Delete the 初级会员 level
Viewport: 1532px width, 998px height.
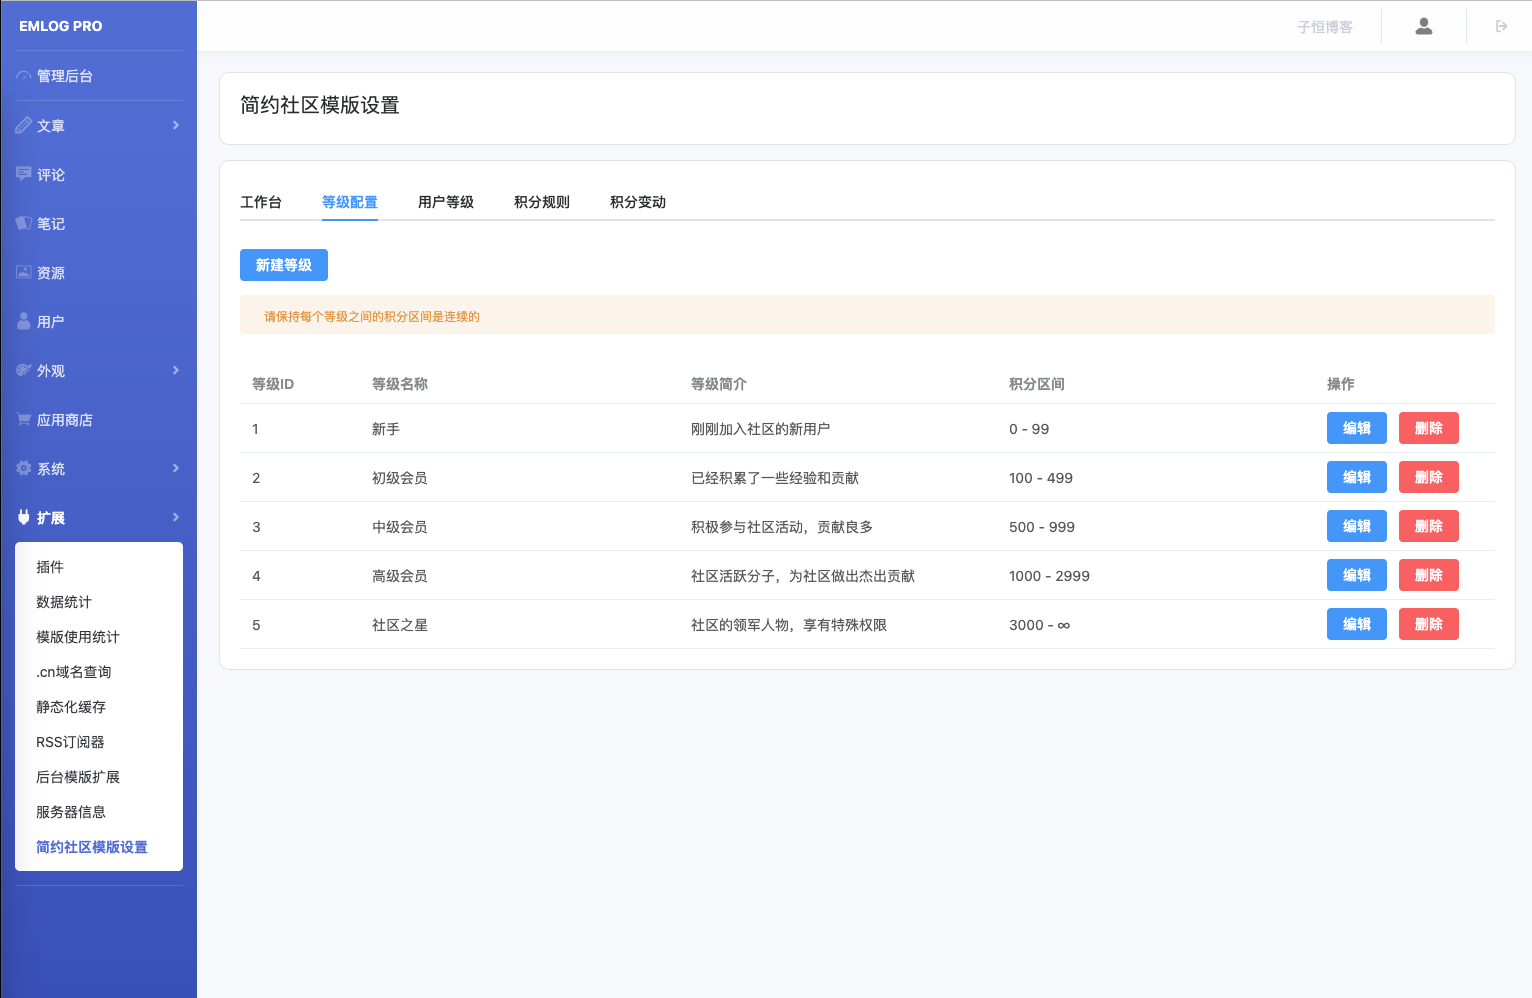point(1429,477)
